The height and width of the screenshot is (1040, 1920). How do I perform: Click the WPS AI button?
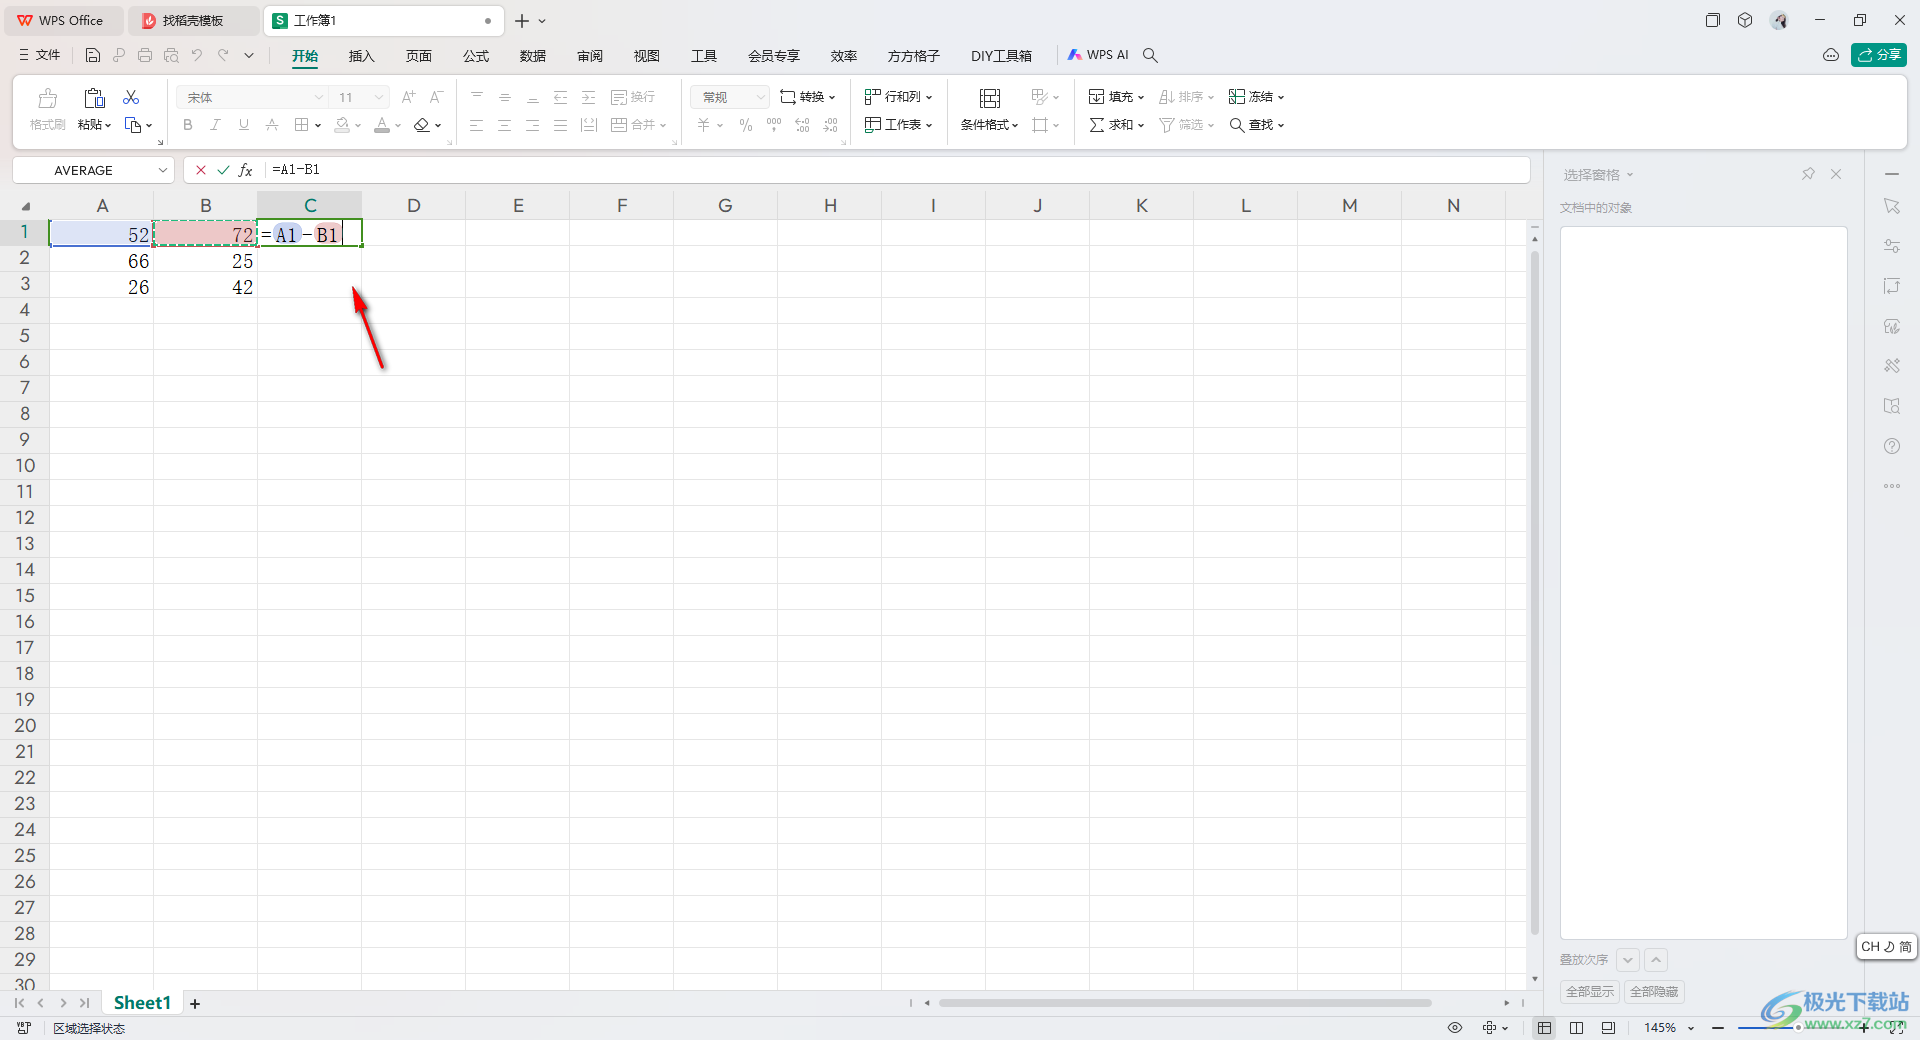pyautogui.click(x=1098, y=55)
